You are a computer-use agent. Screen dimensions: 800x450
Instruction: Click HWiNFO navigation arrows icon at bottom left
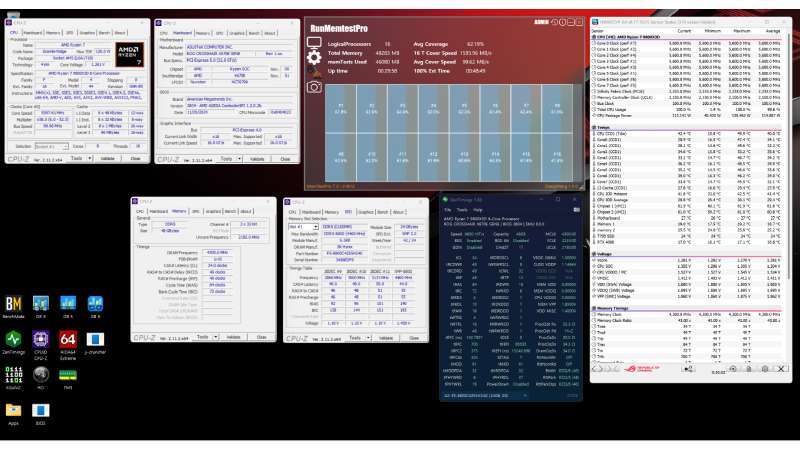(597, 368)
